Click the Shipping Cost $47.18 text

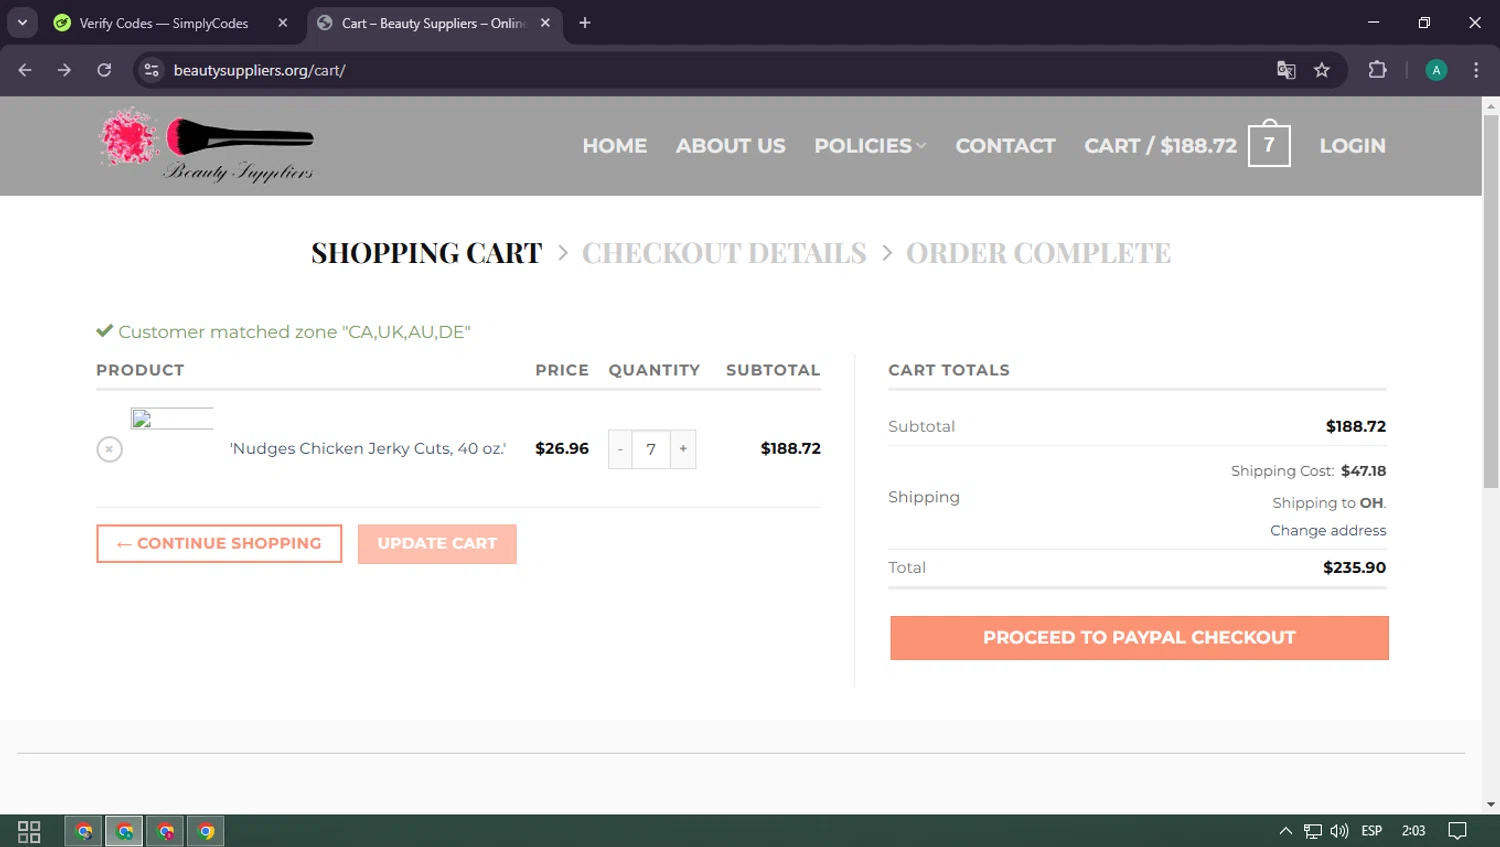[1308, 471]
